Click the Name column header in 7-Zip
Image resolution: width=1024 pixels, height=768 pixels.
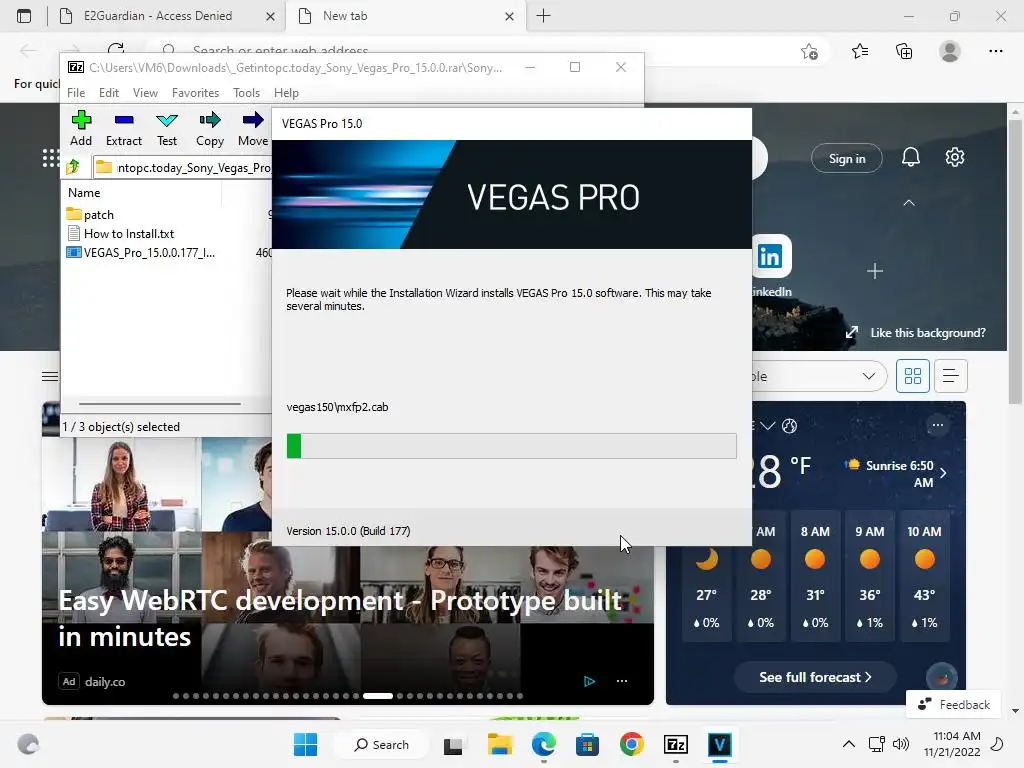tap(84, 193)
